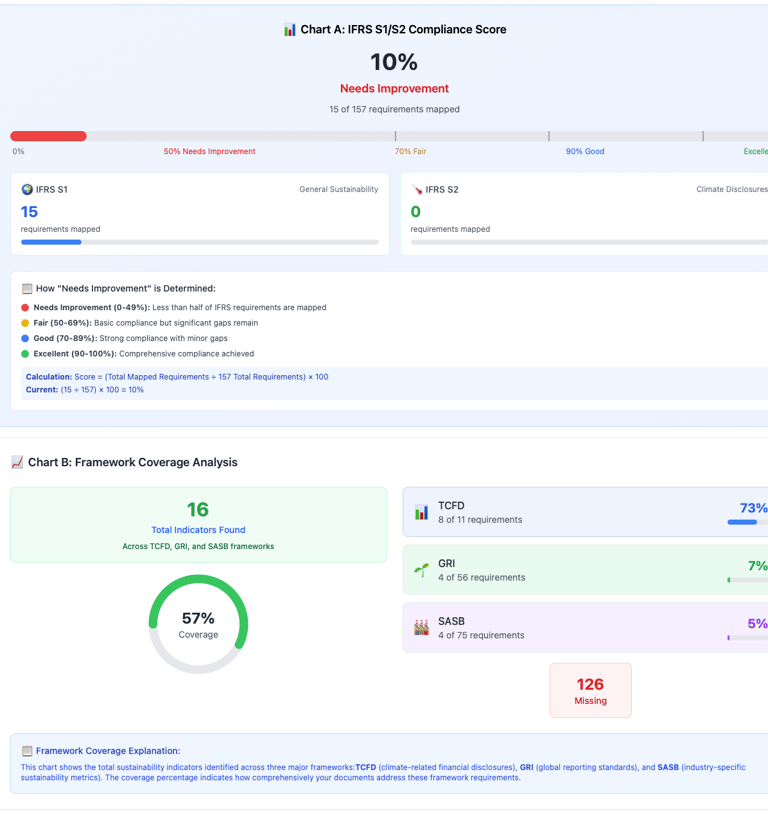Click the red overall compliance progress bar
Screen dimensions: 768x815
pos(48,136)
